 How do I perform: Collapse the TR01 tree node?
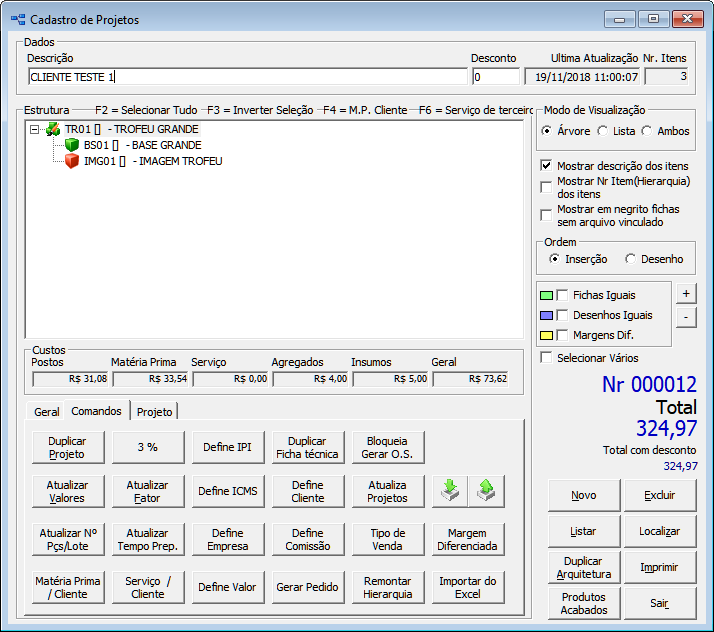pyautogui.click(x=35, y=129)
